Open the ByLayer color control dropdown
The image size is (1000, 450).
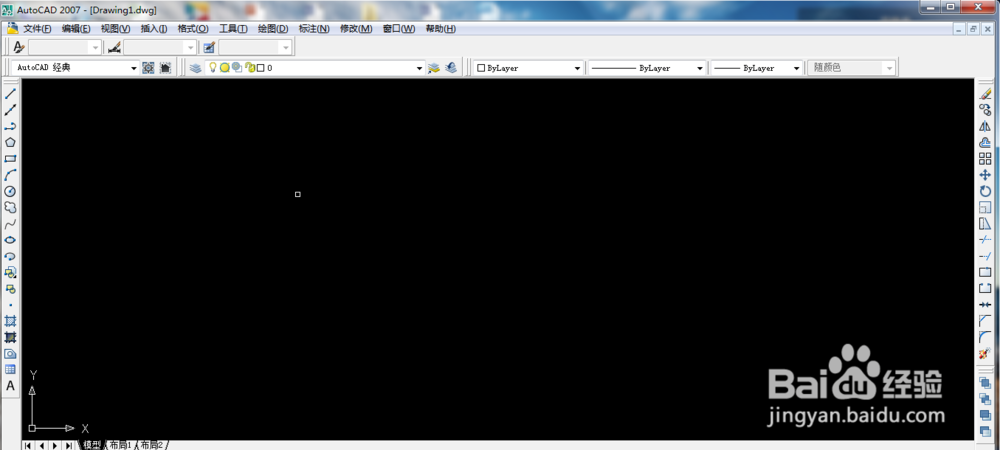pyautogui.click(x=577, y=68)
